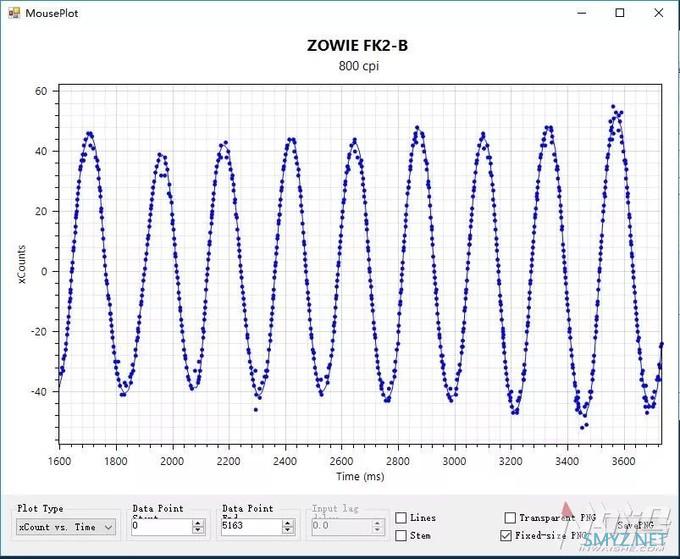Maximize the MousePlot window
Image resolution: width=680 pixels, height=559 pixels.
620,13
